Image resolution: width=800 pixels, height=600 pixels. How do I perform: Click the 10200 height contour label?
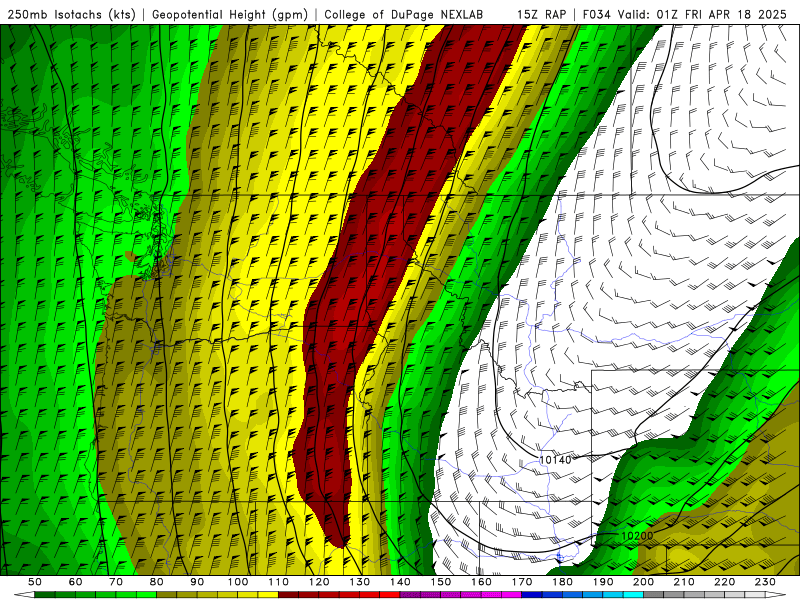pos(637,536)
